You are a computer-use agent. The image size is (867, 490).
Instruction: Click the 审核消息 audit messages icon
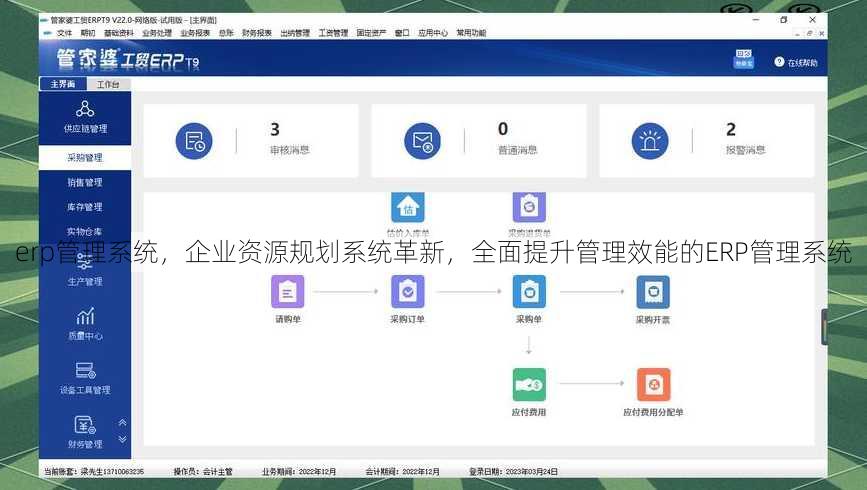194,141
